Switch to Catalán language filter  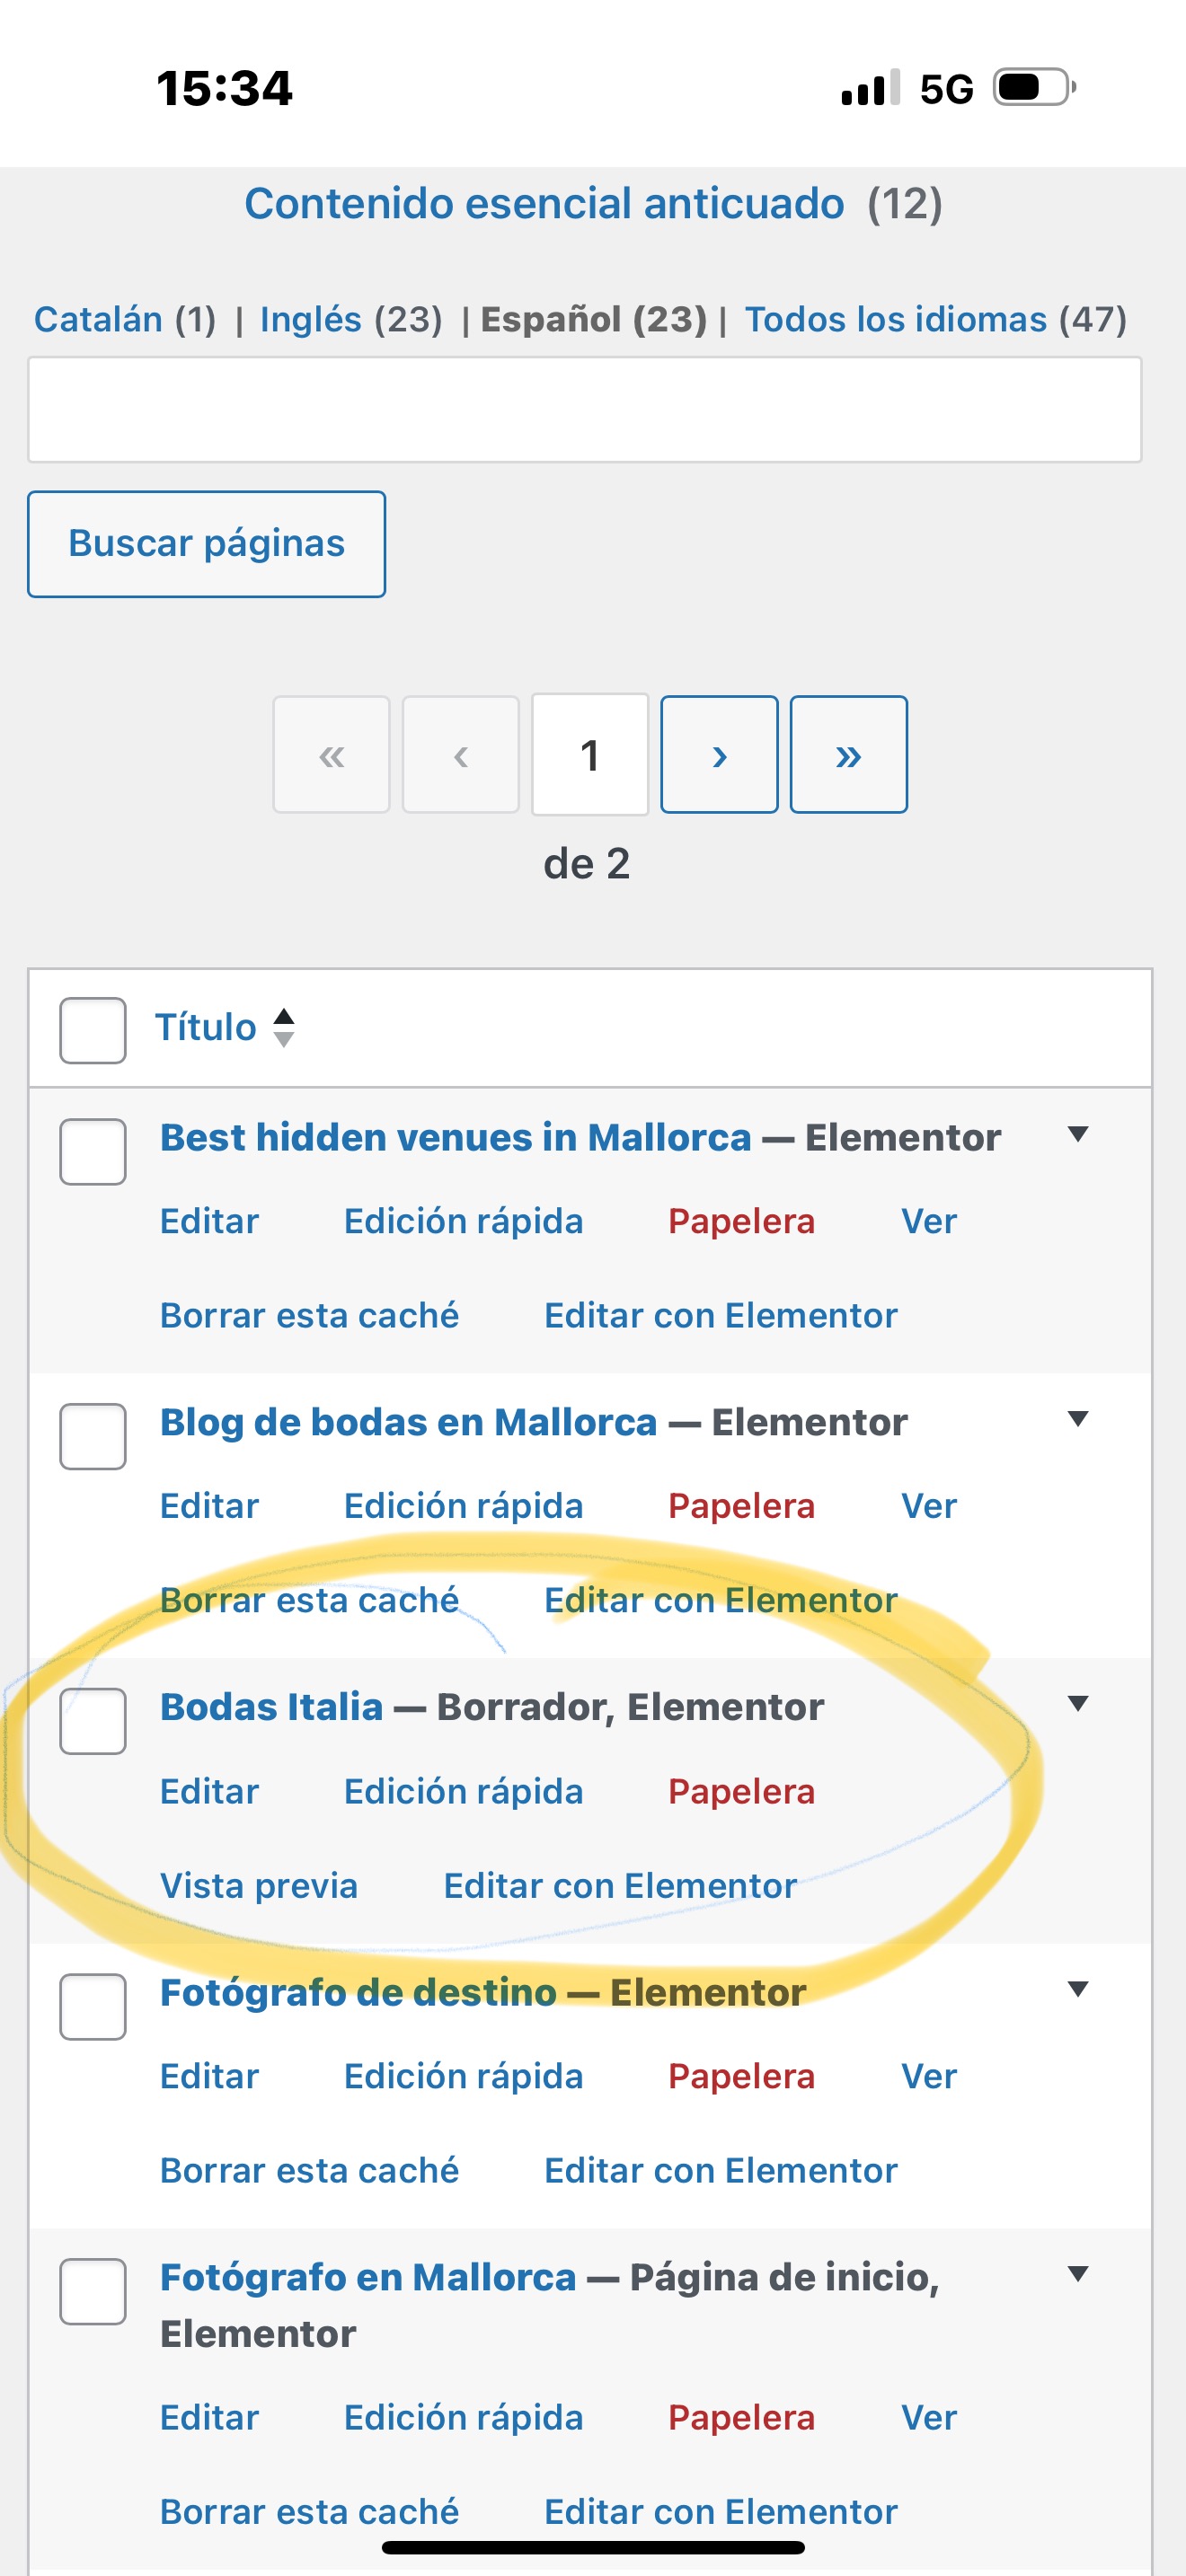[x=98, y=319]
